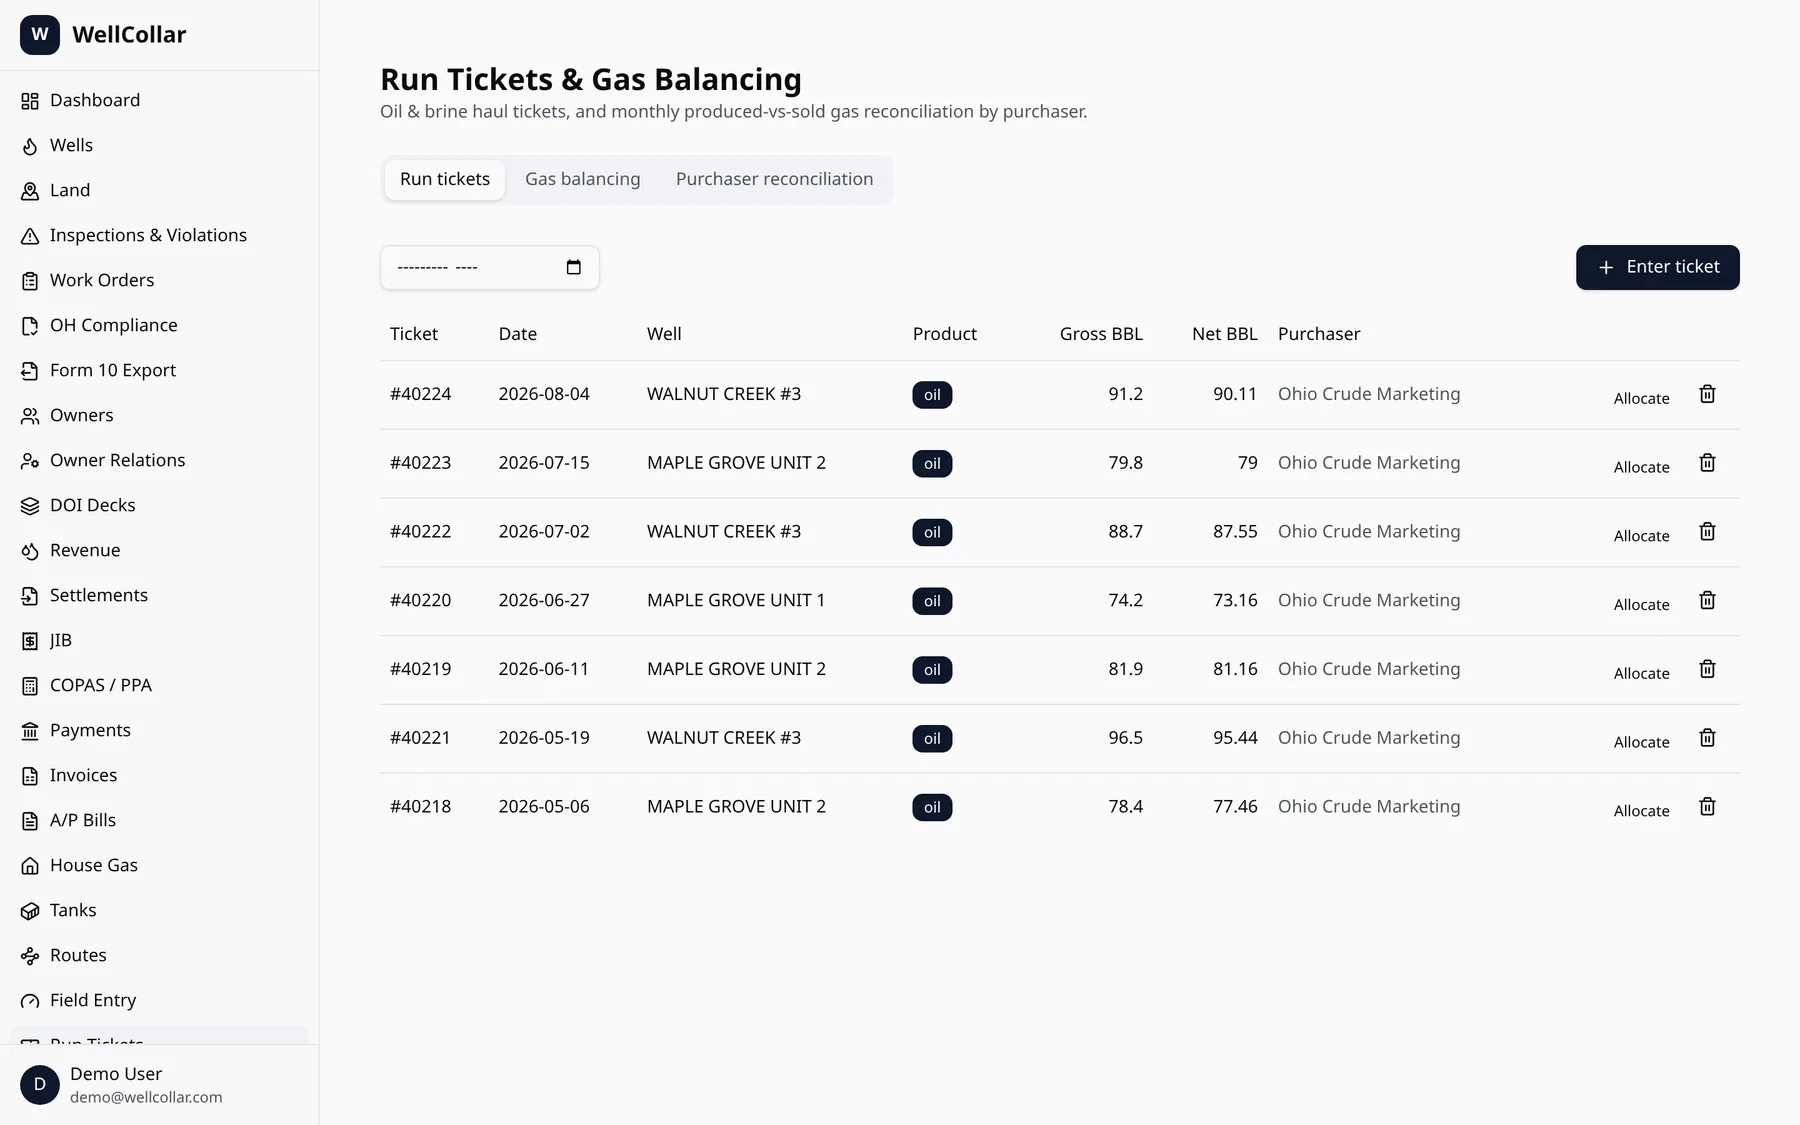
Task: Click the Tanks icon in the sidebar
Action: pos(30,911)
